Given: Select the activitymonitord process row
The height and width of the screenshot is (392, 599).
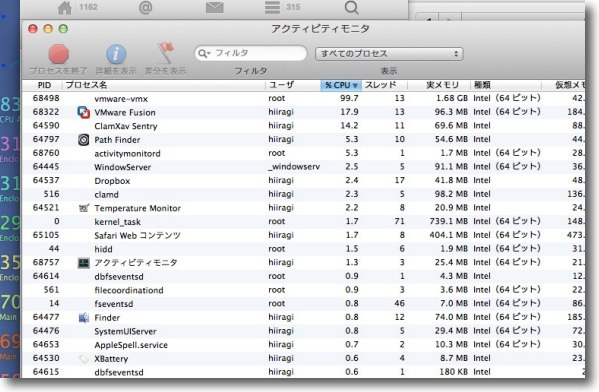Looking at the screenshot, I should (303, 153).
